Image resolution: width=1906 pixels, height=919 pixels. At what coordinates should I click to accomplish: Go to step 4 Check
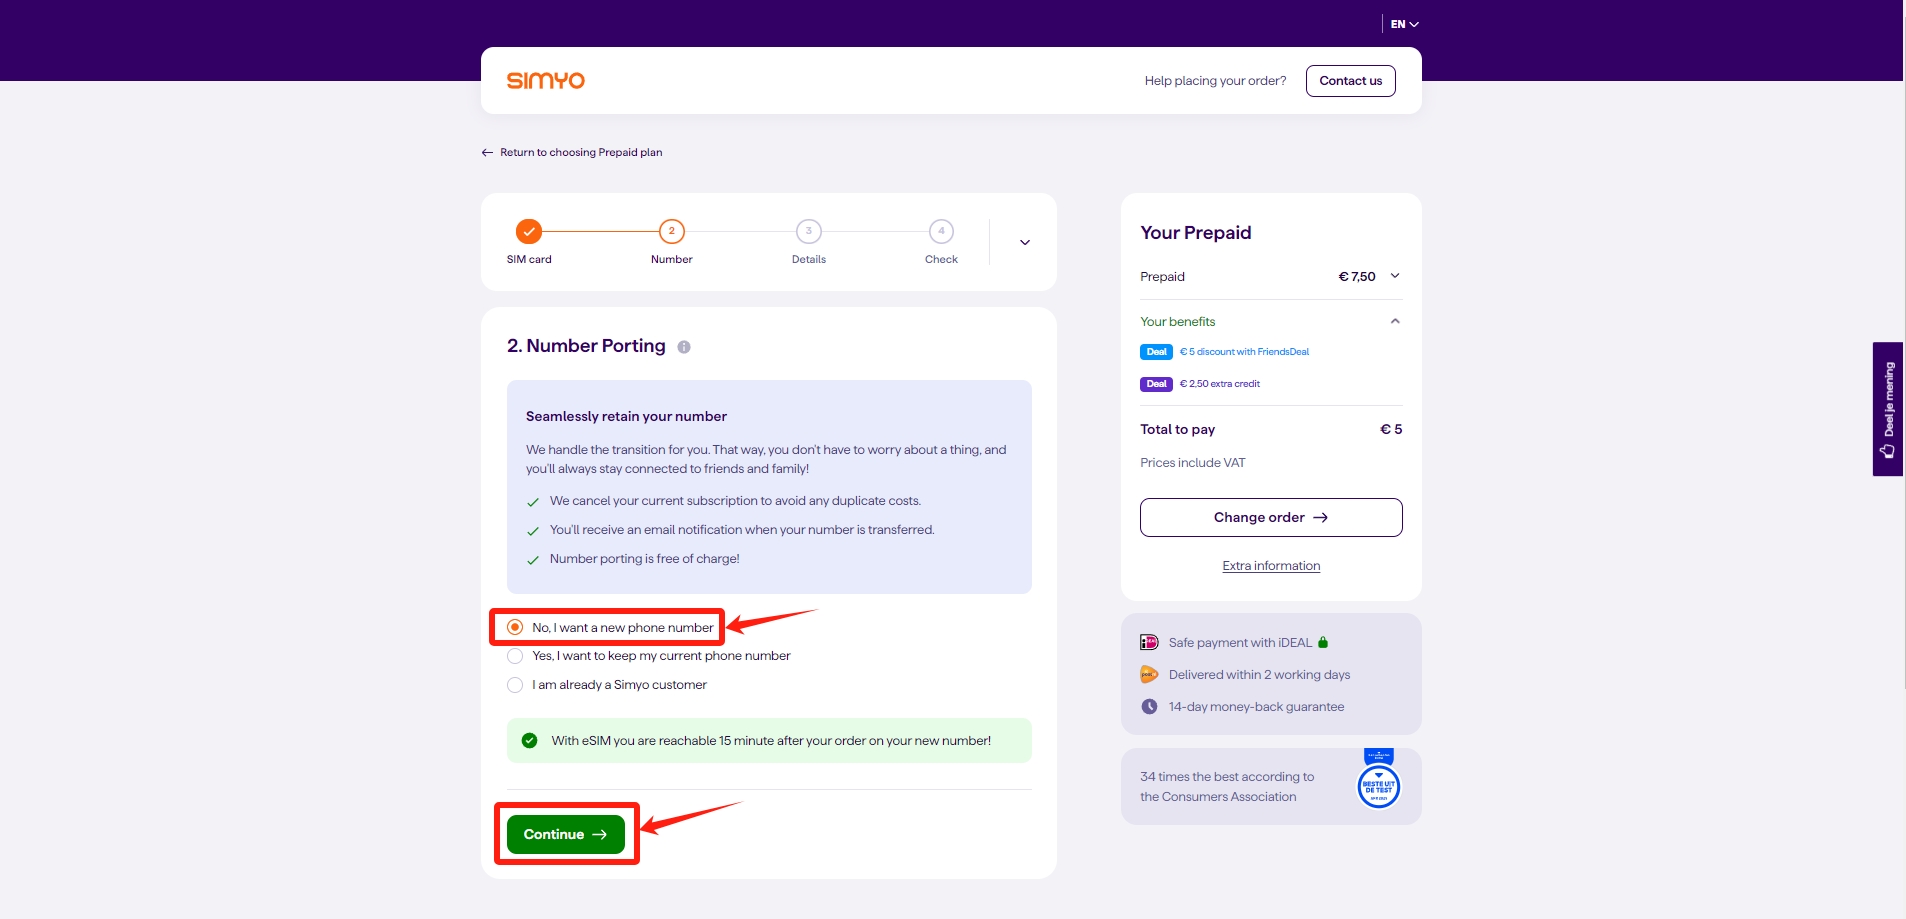click(941, 231)
